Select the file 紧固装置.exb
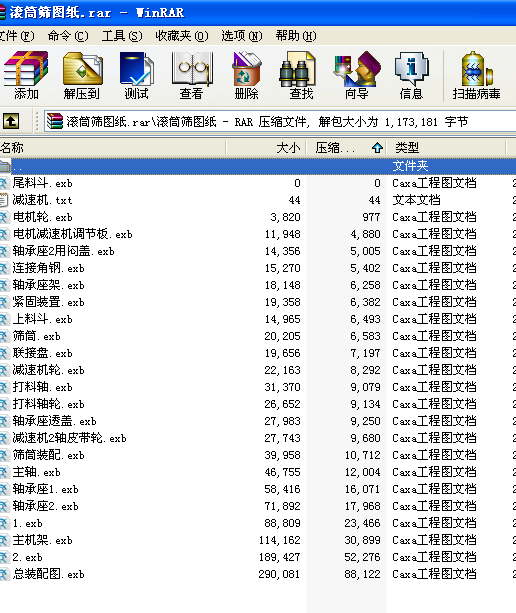The width and height of the screenshot is (516, 613). coord(48,302)
